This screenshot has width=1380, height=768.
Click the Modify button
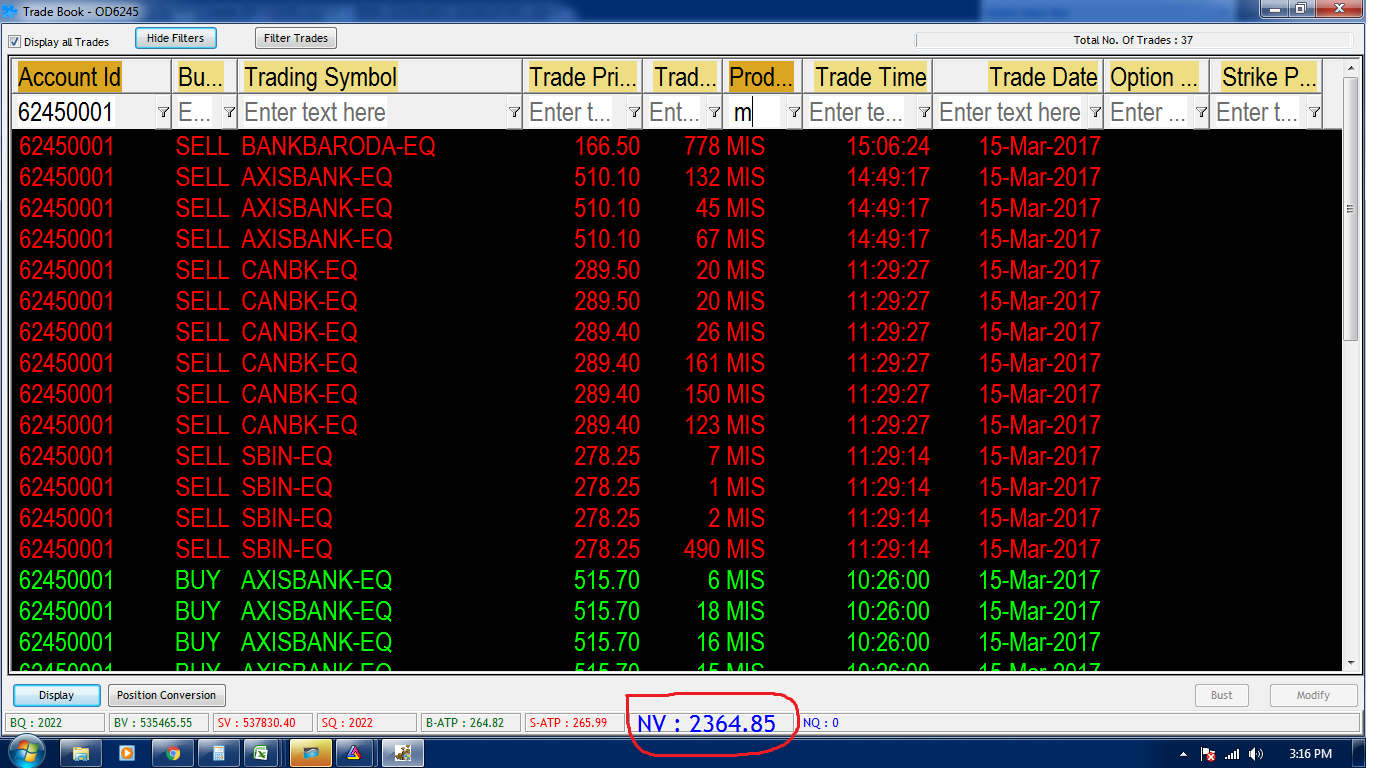1313,695
